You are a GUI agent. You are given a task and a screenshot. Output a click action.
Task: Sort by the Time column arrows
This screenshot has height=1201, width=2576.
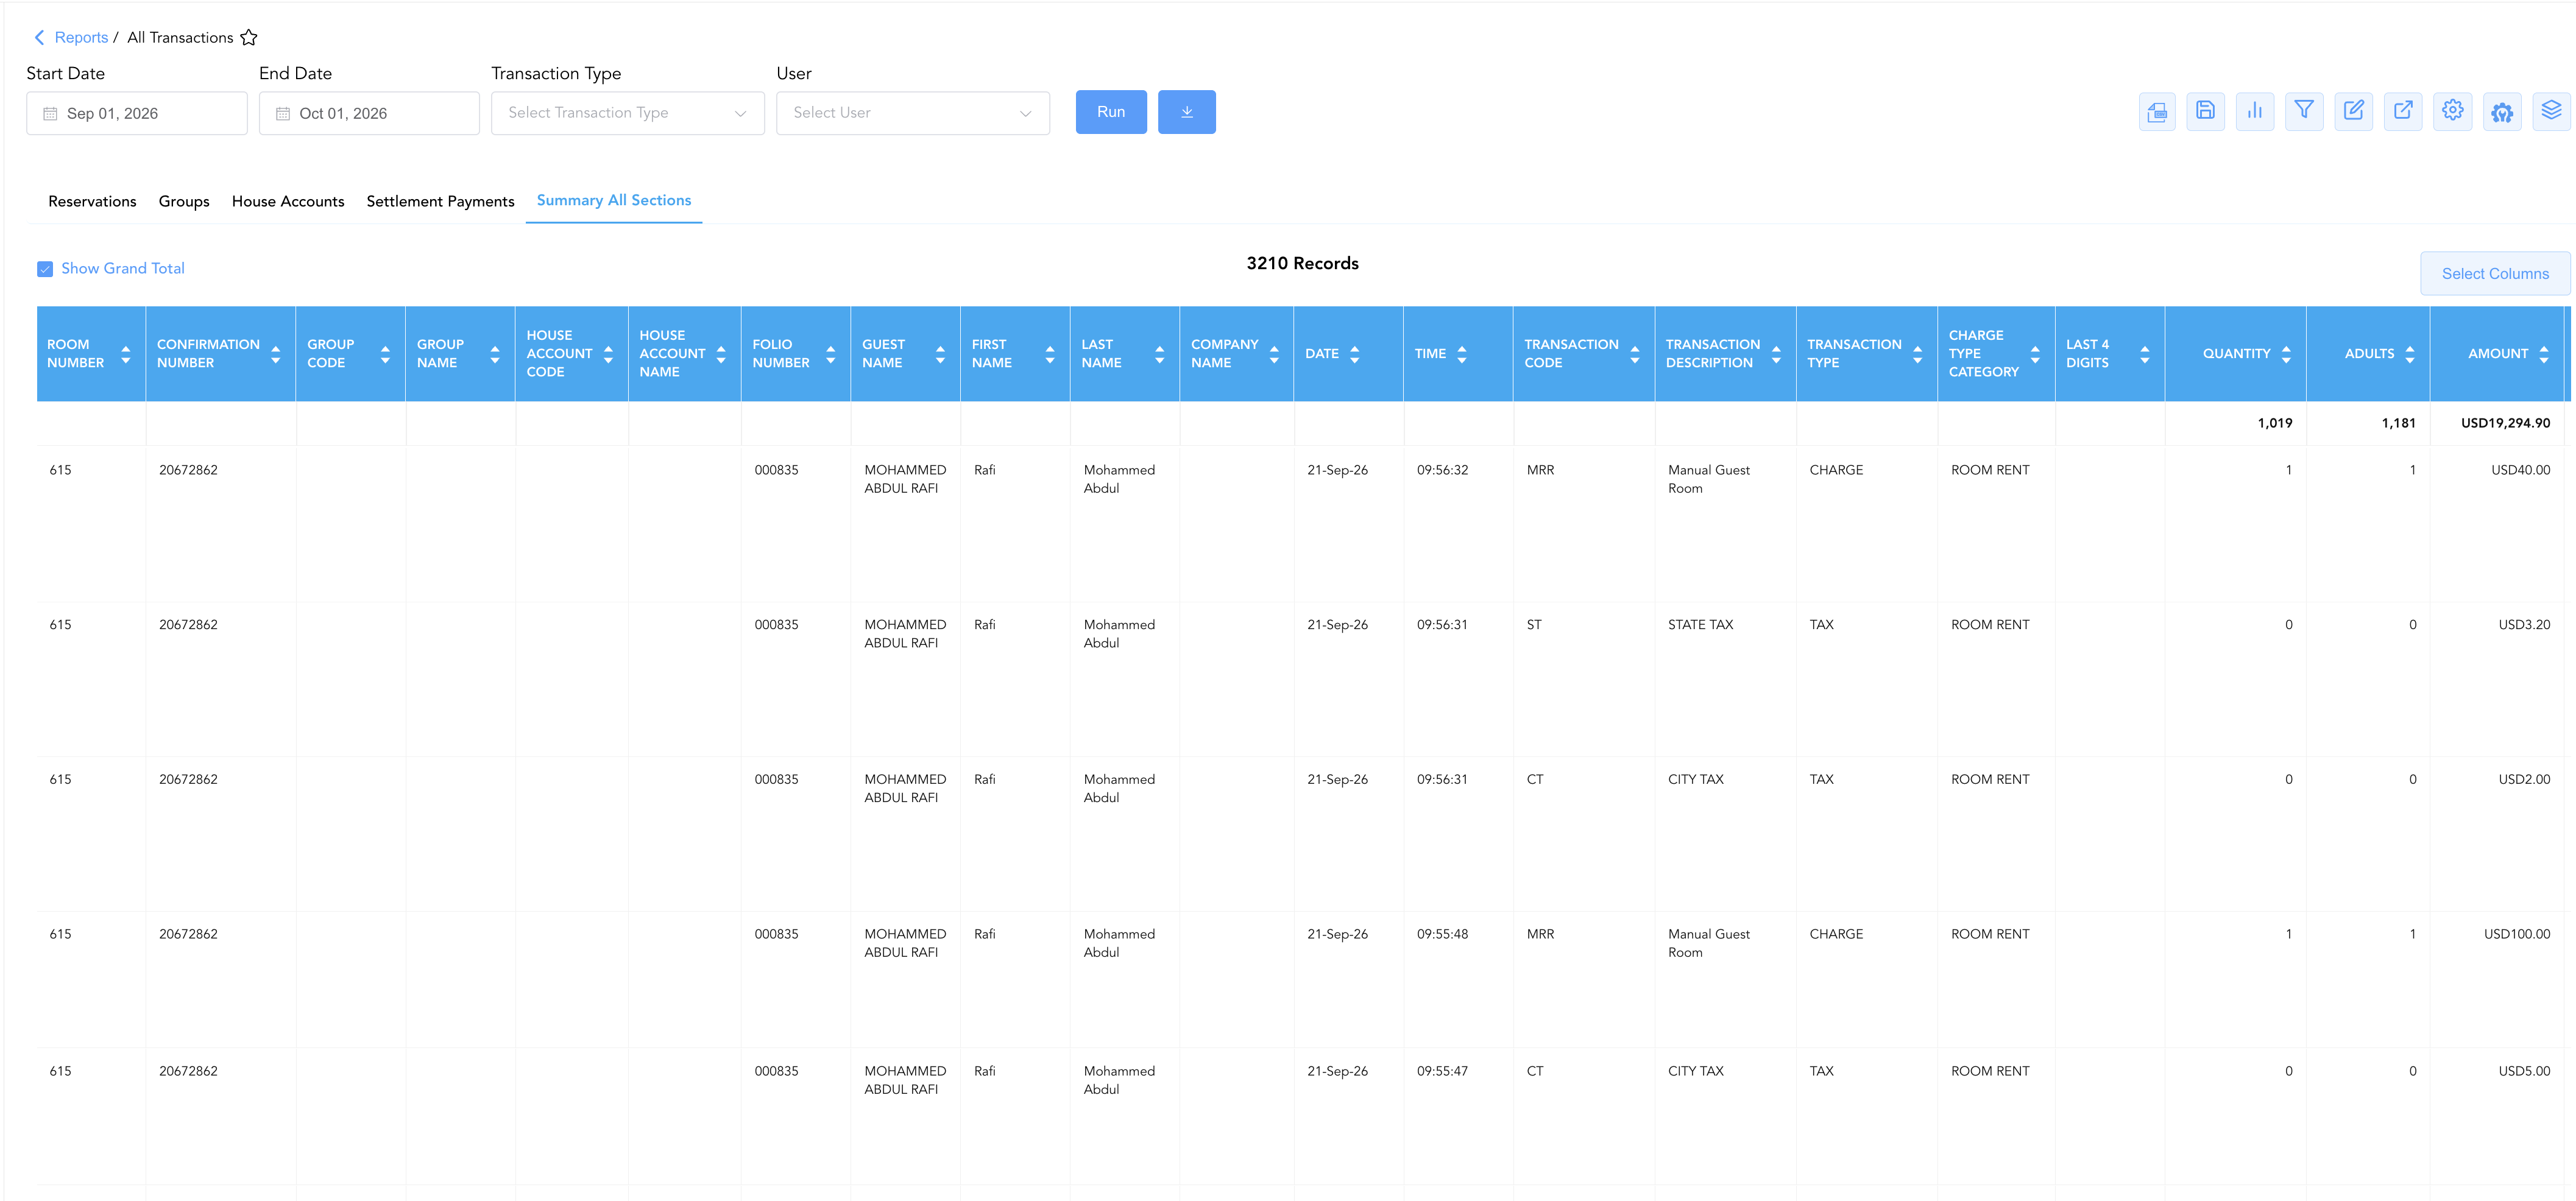pos(1462,354)
